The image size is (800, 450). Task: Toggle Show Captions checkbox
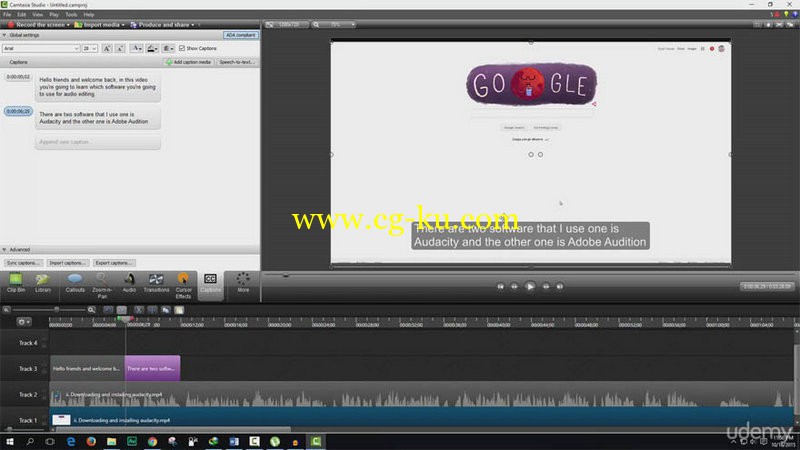point(182,48)
